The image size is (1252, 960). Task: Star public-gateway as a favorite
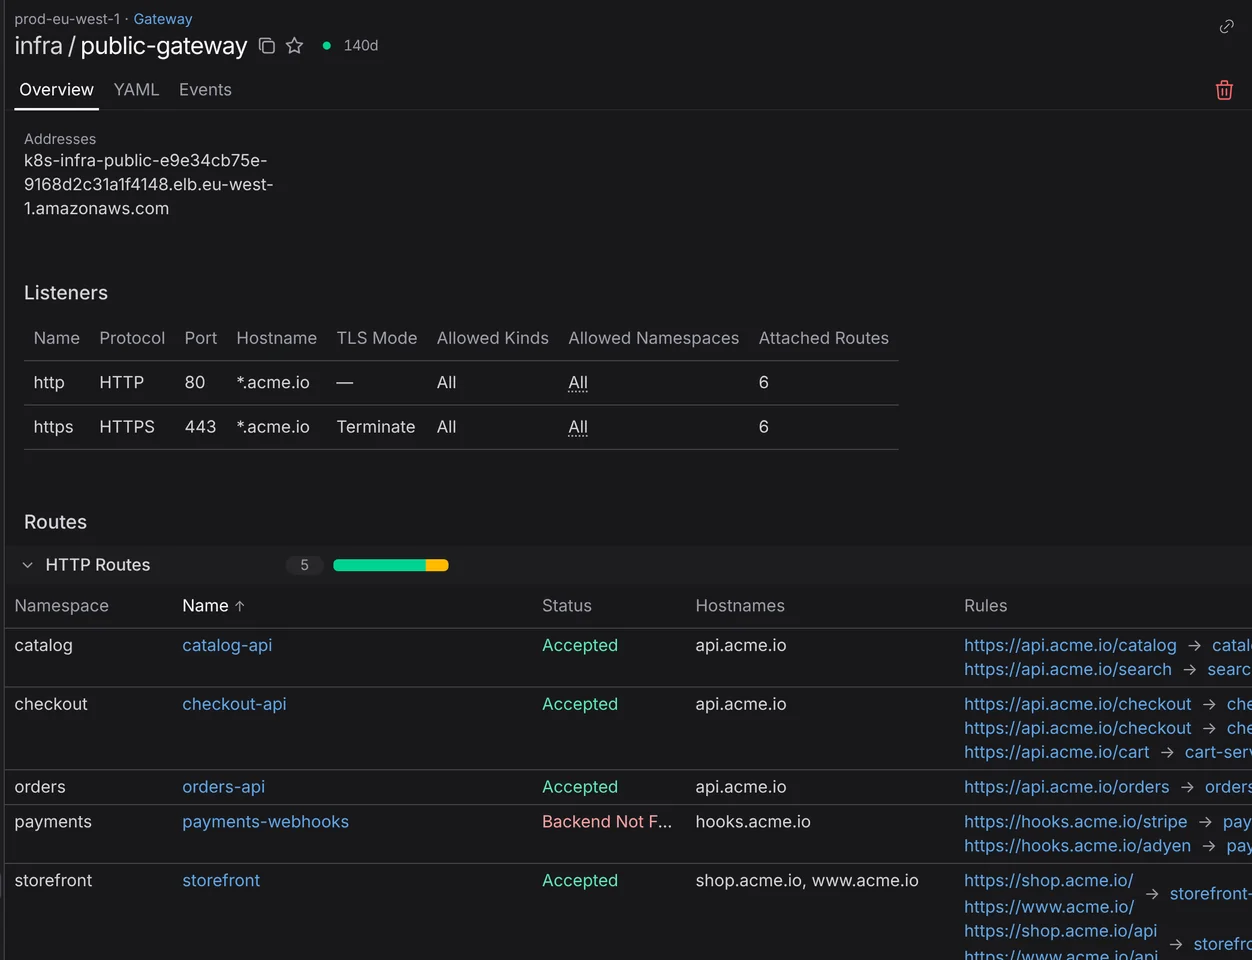pos(294,46)
